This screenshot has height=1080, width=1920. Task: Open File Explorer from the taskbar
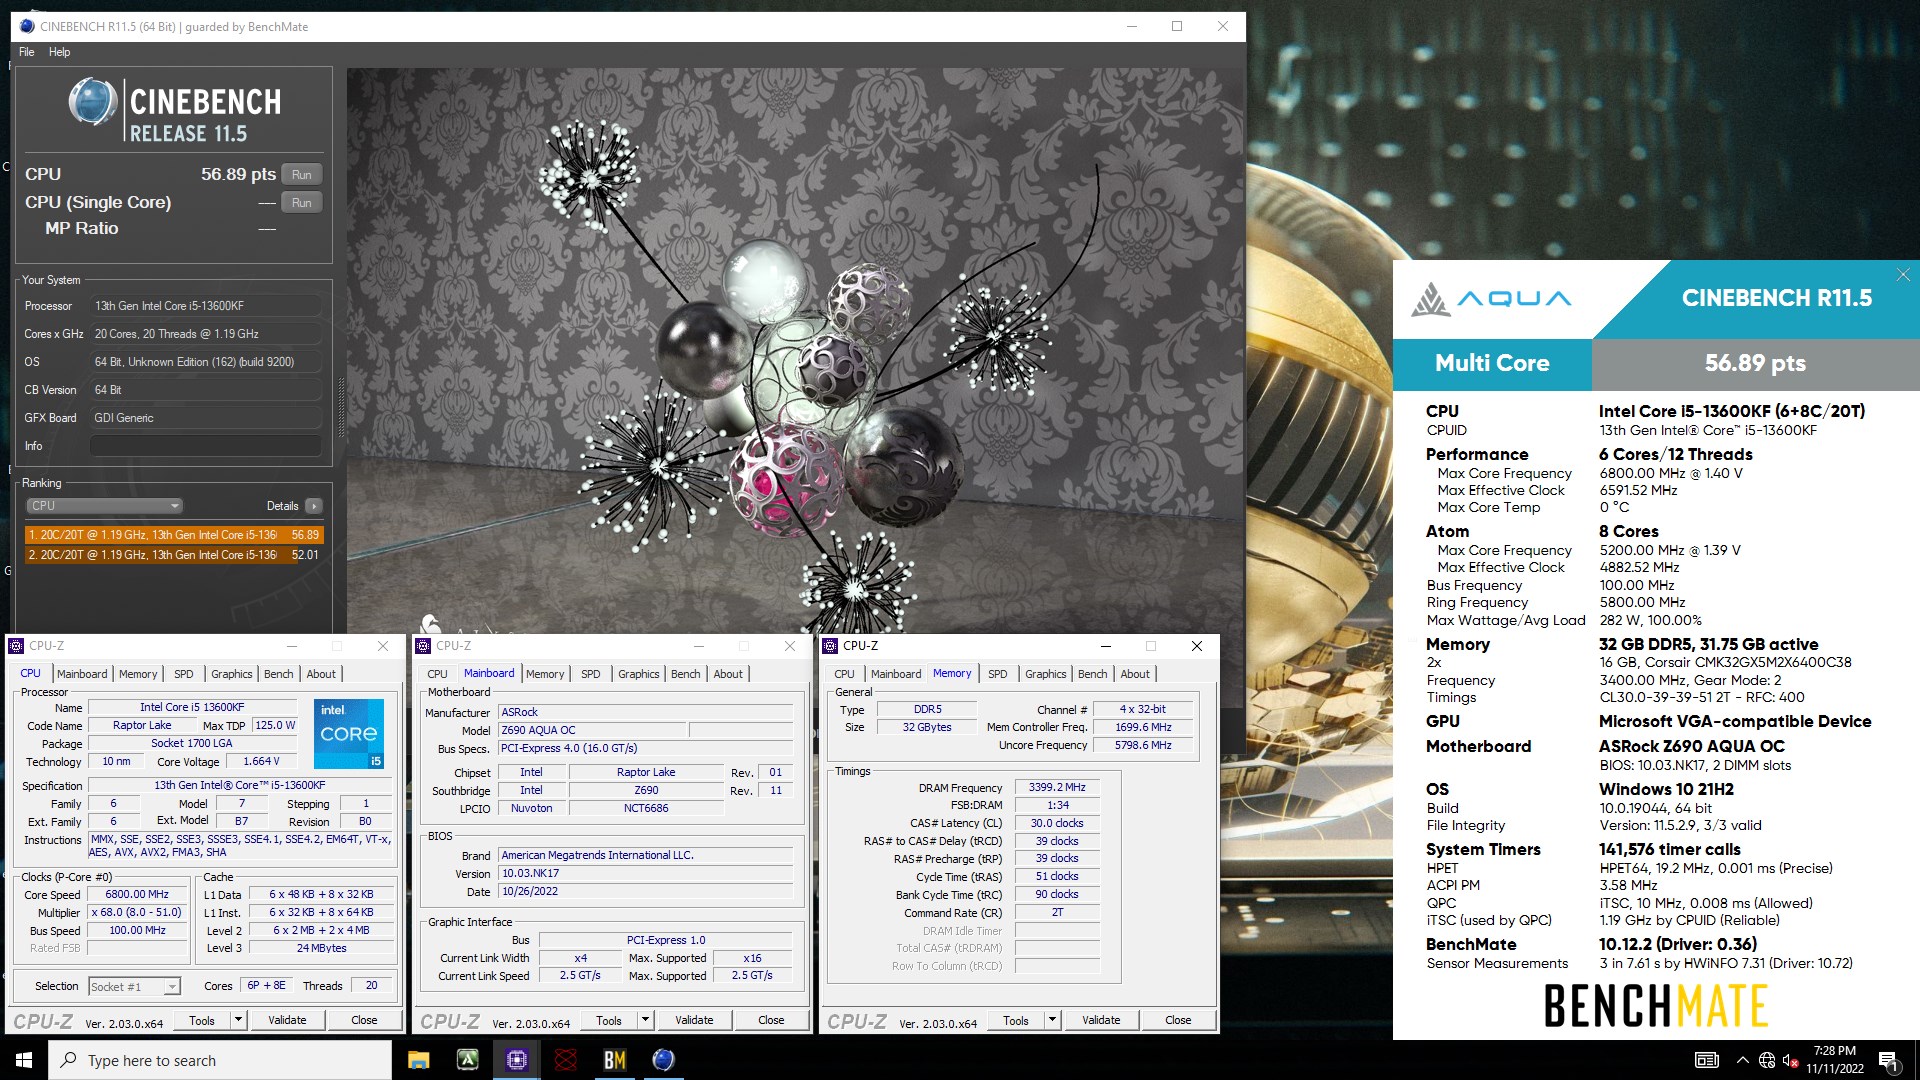pyautogui.click(x=419, y=1060)
